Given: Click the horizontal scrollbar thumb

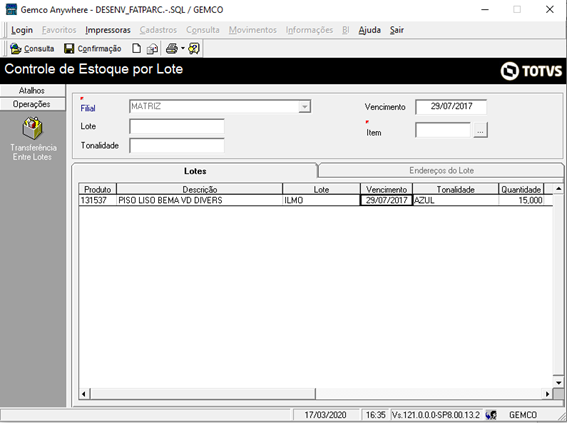Looking at the screenshot, I should [x=202, y=394].
